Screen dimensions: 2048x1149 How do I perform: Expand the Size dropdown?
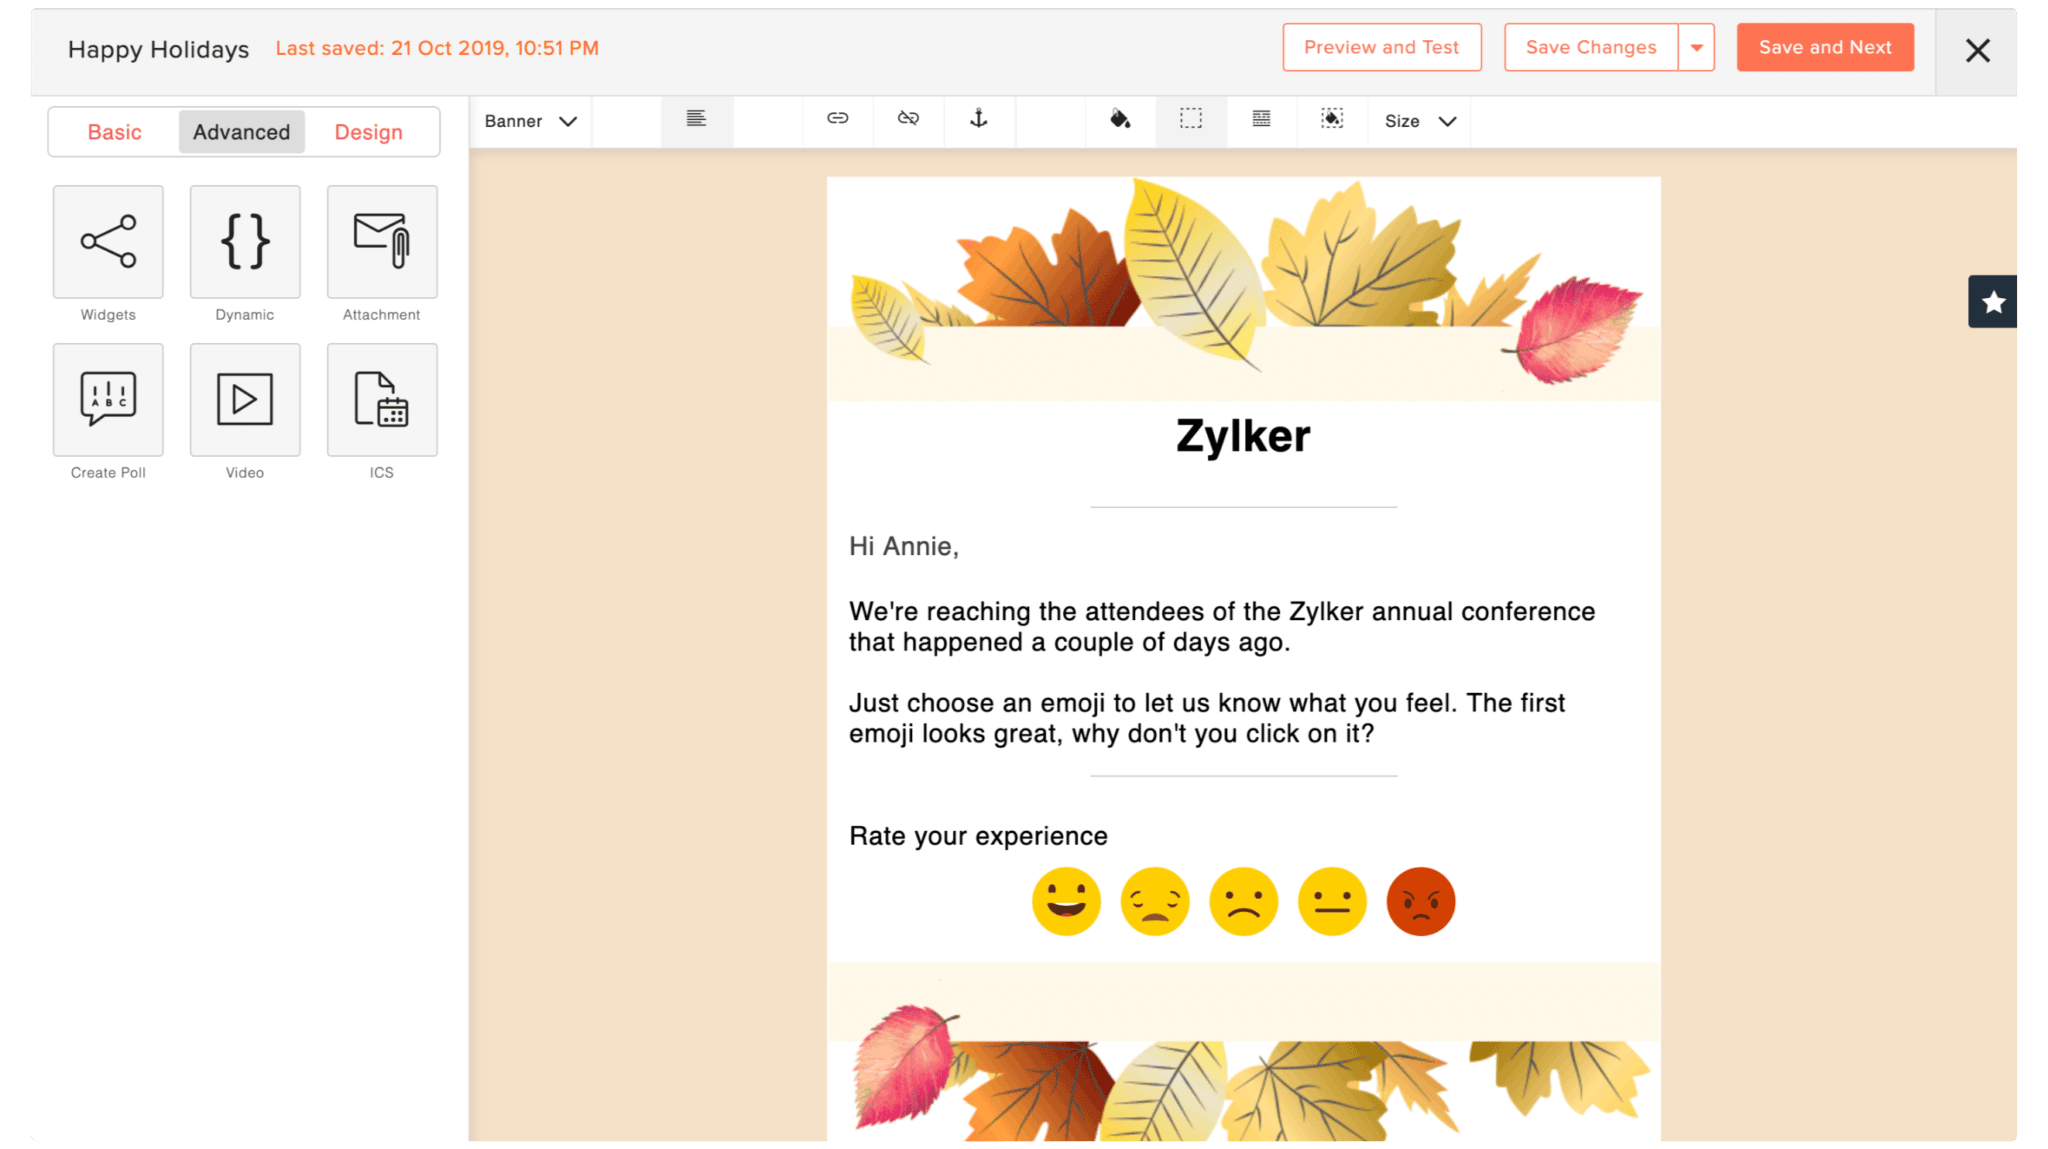1420,121
